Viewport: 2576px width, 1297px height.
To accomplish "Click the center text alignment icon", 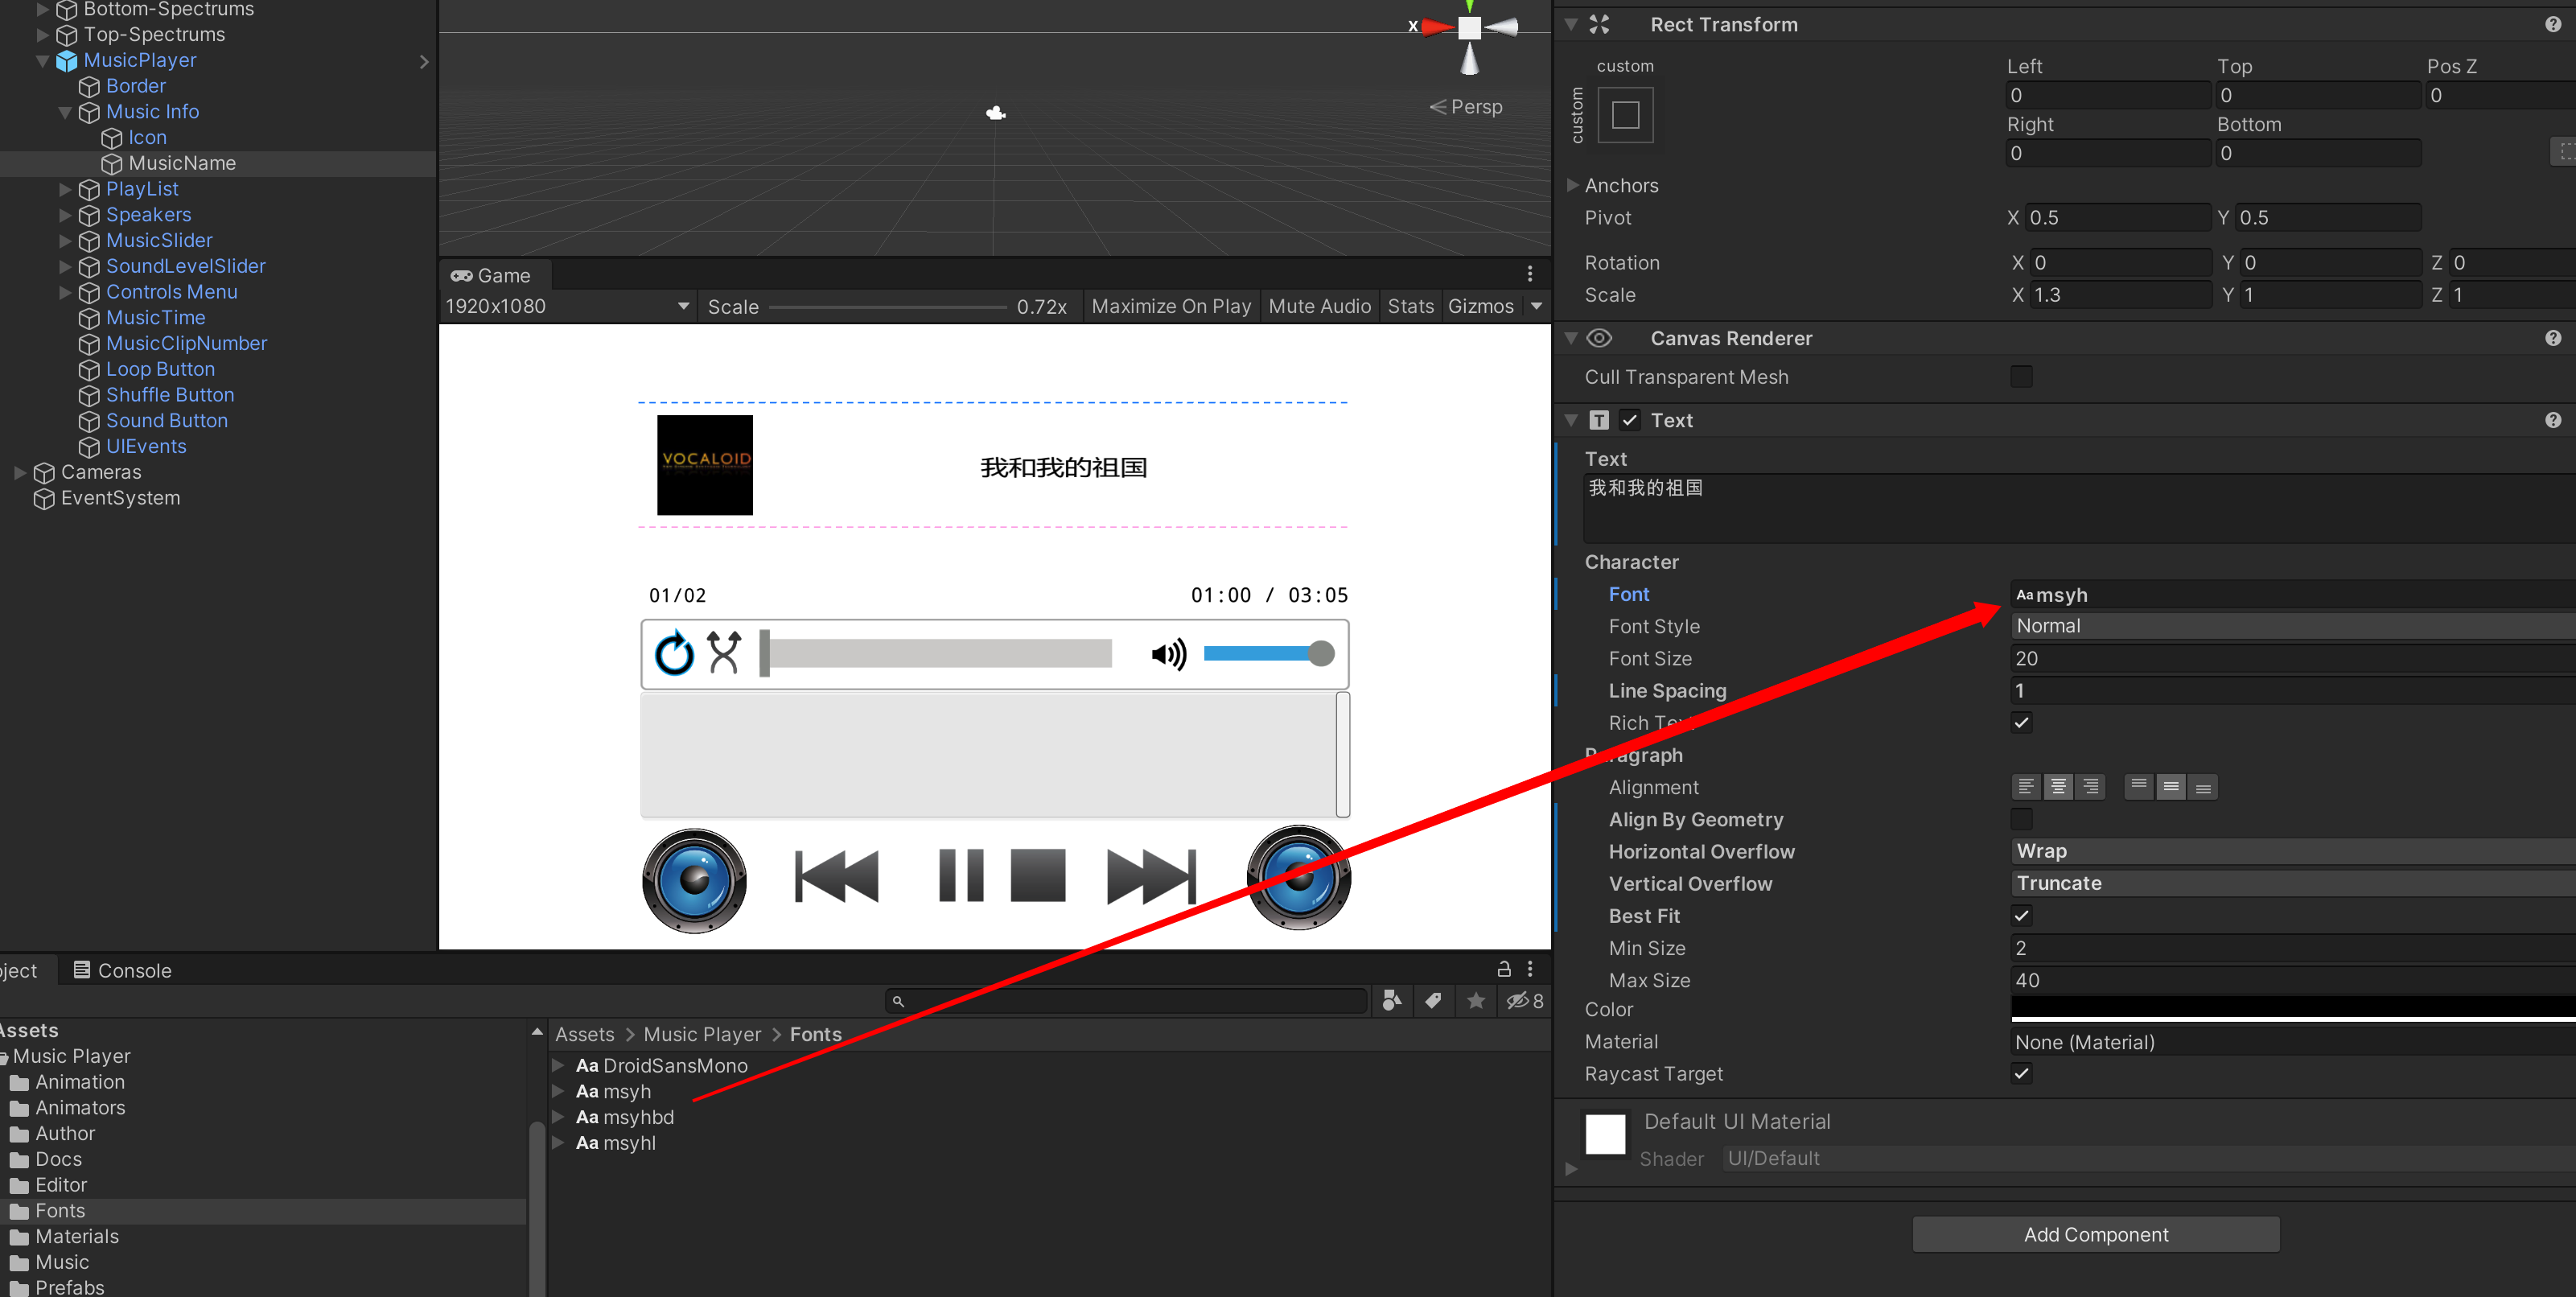I will click(2058, 787).
